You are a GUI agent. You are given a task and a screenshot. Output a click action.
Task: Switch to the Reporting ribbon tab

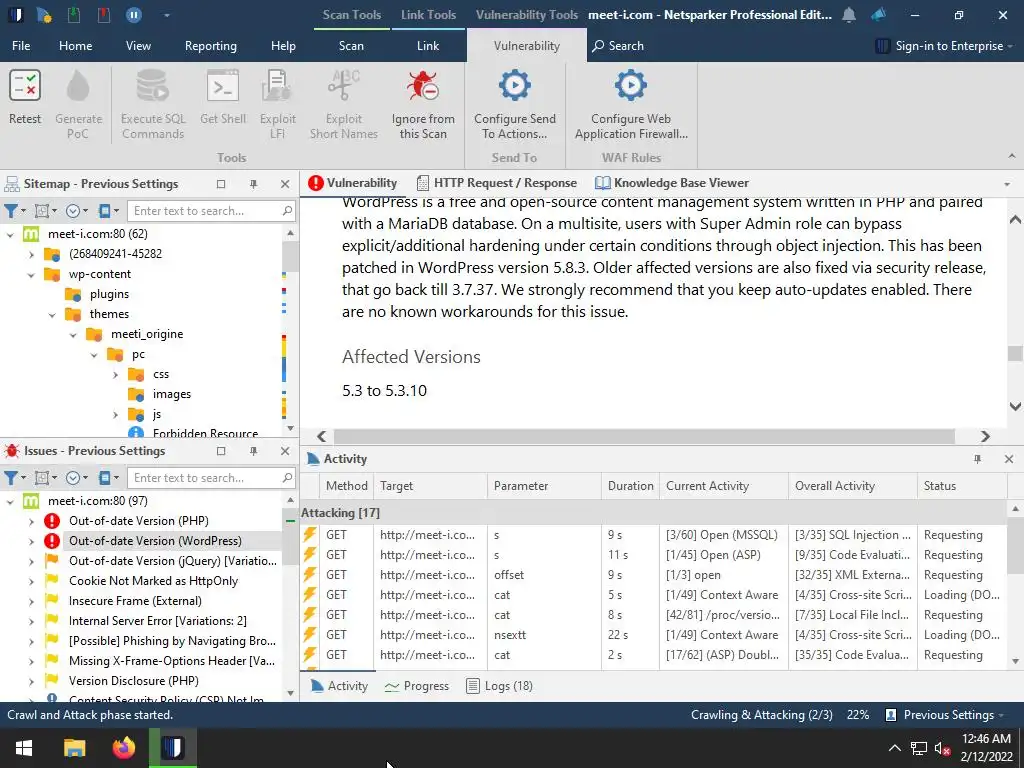[x=210, y=46]
